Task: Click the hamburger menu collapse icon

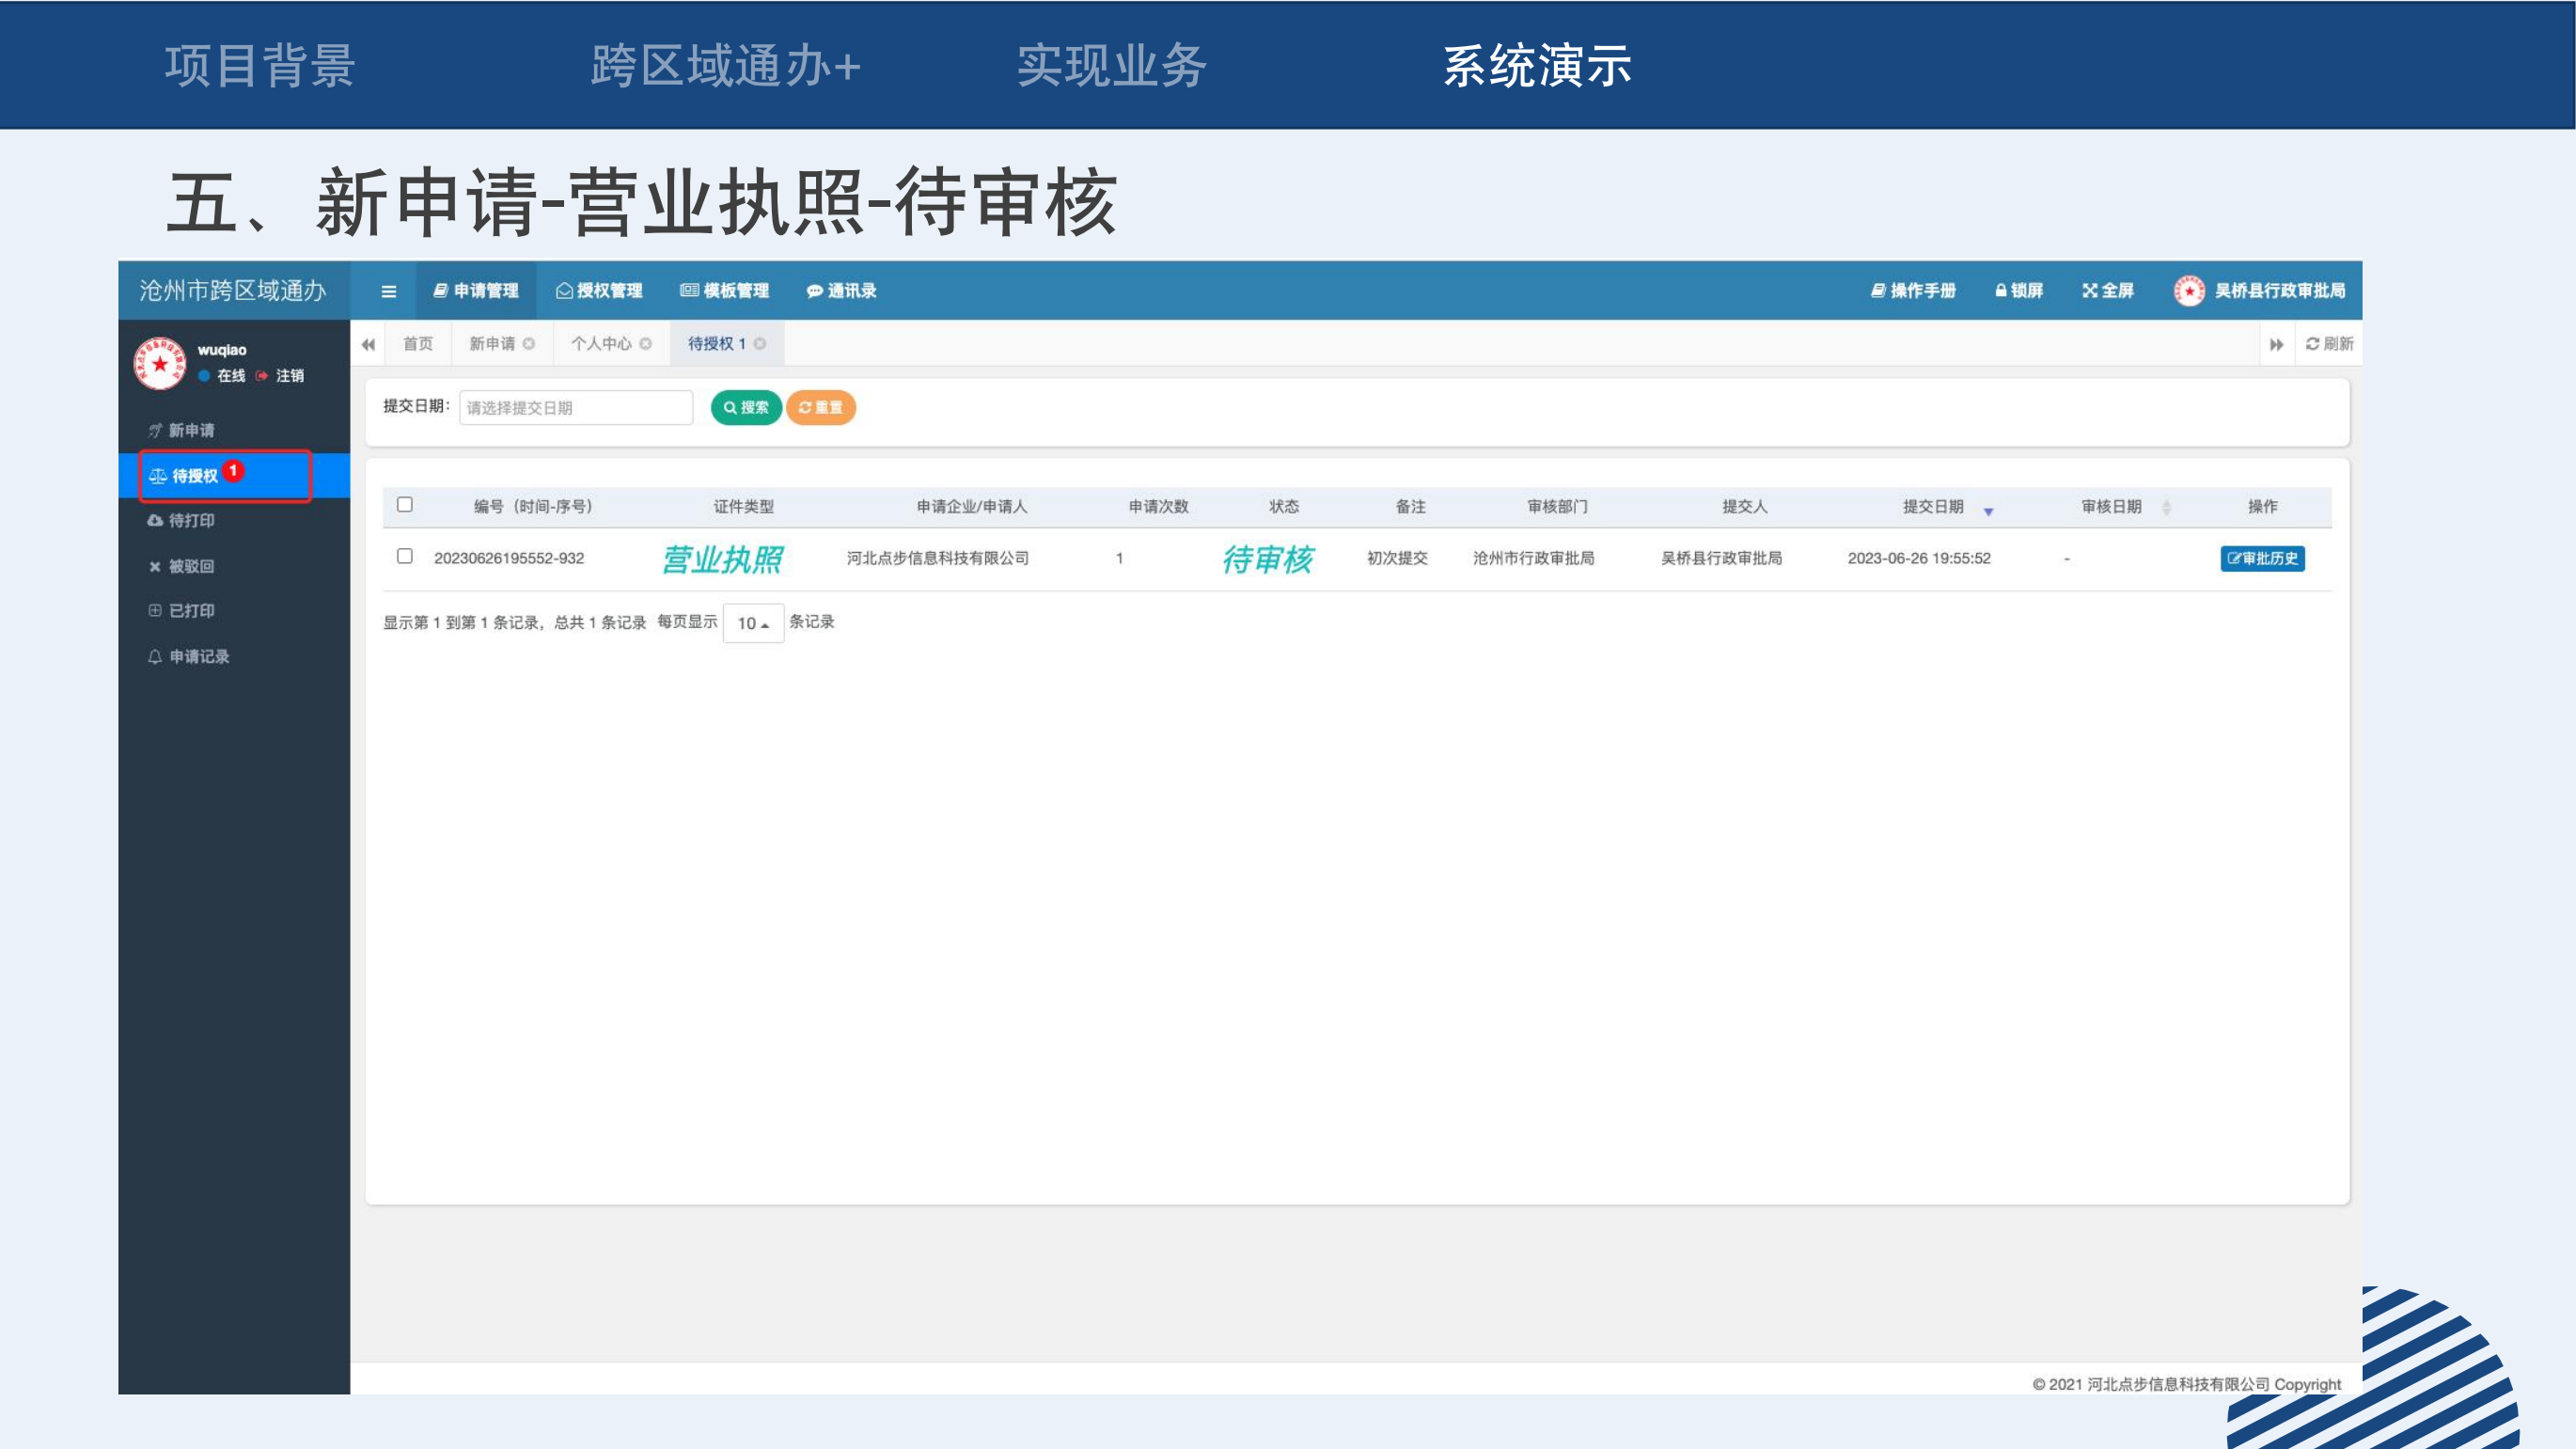Action: pos(389,291)
